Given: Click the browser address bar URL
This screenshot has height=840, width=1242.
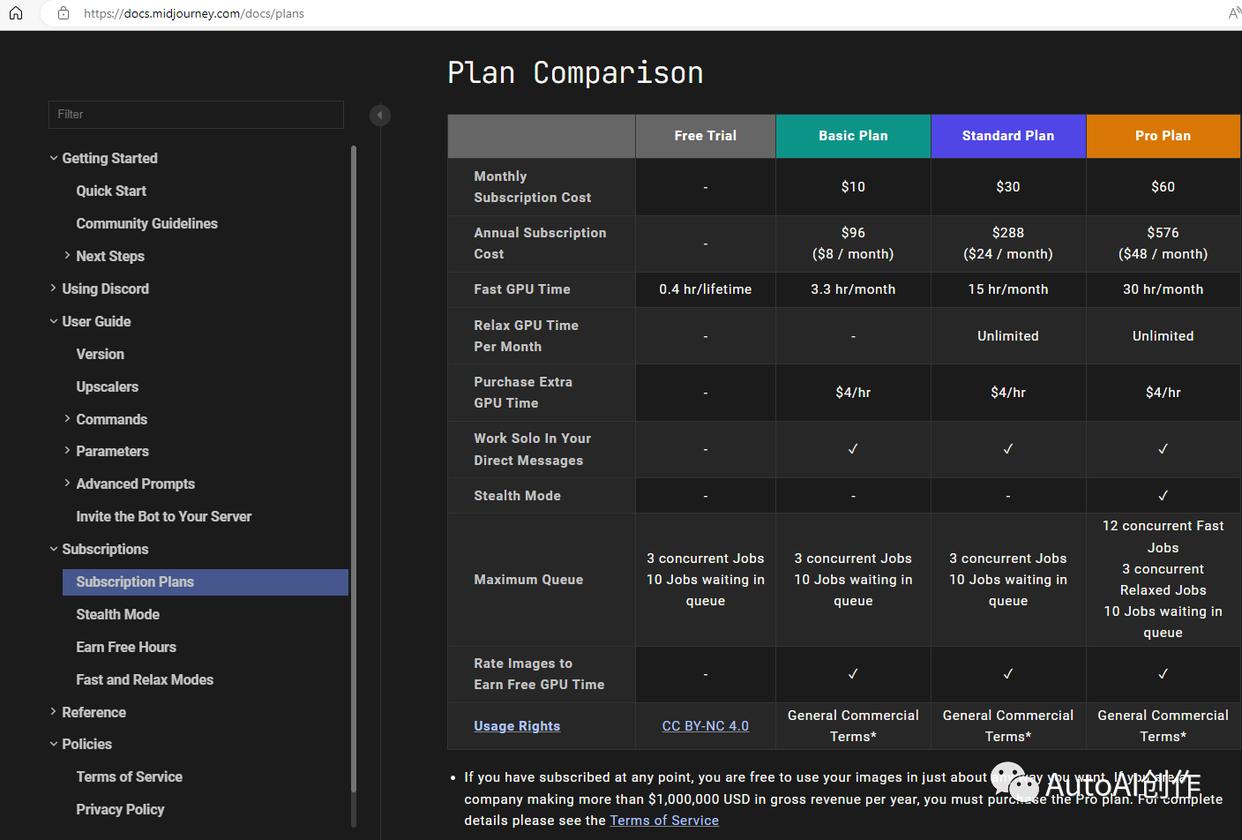Looking at the screenshot, I should tap(194, 14).
